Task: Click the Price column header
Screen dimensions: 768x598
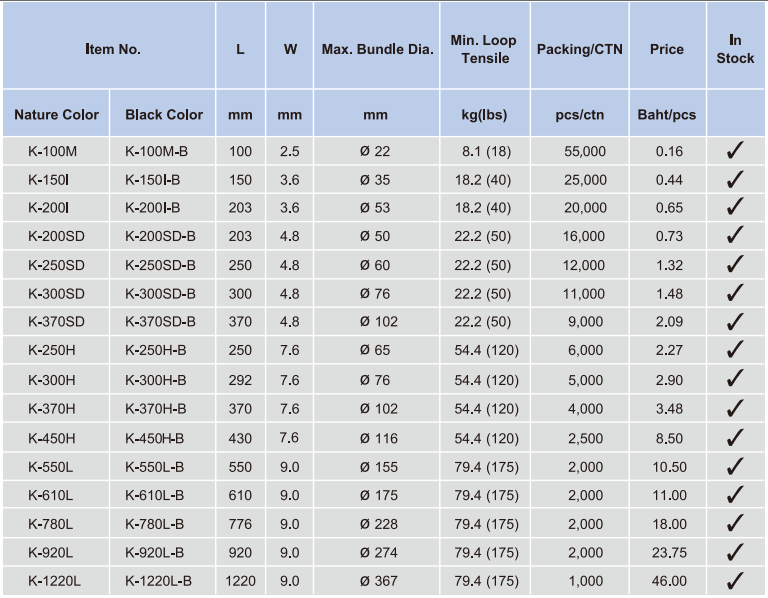Action: pyautogui.click(x=667, y=49)
